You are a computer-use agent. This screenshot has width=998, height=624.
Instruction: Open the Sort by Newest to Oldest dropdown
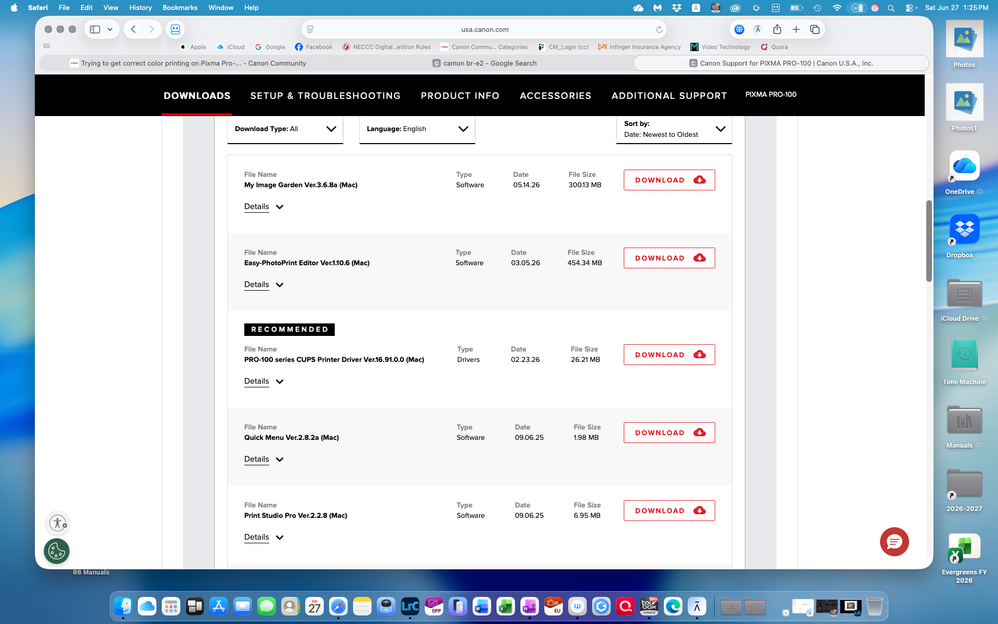pyautogui.click(x=674, y=129)
